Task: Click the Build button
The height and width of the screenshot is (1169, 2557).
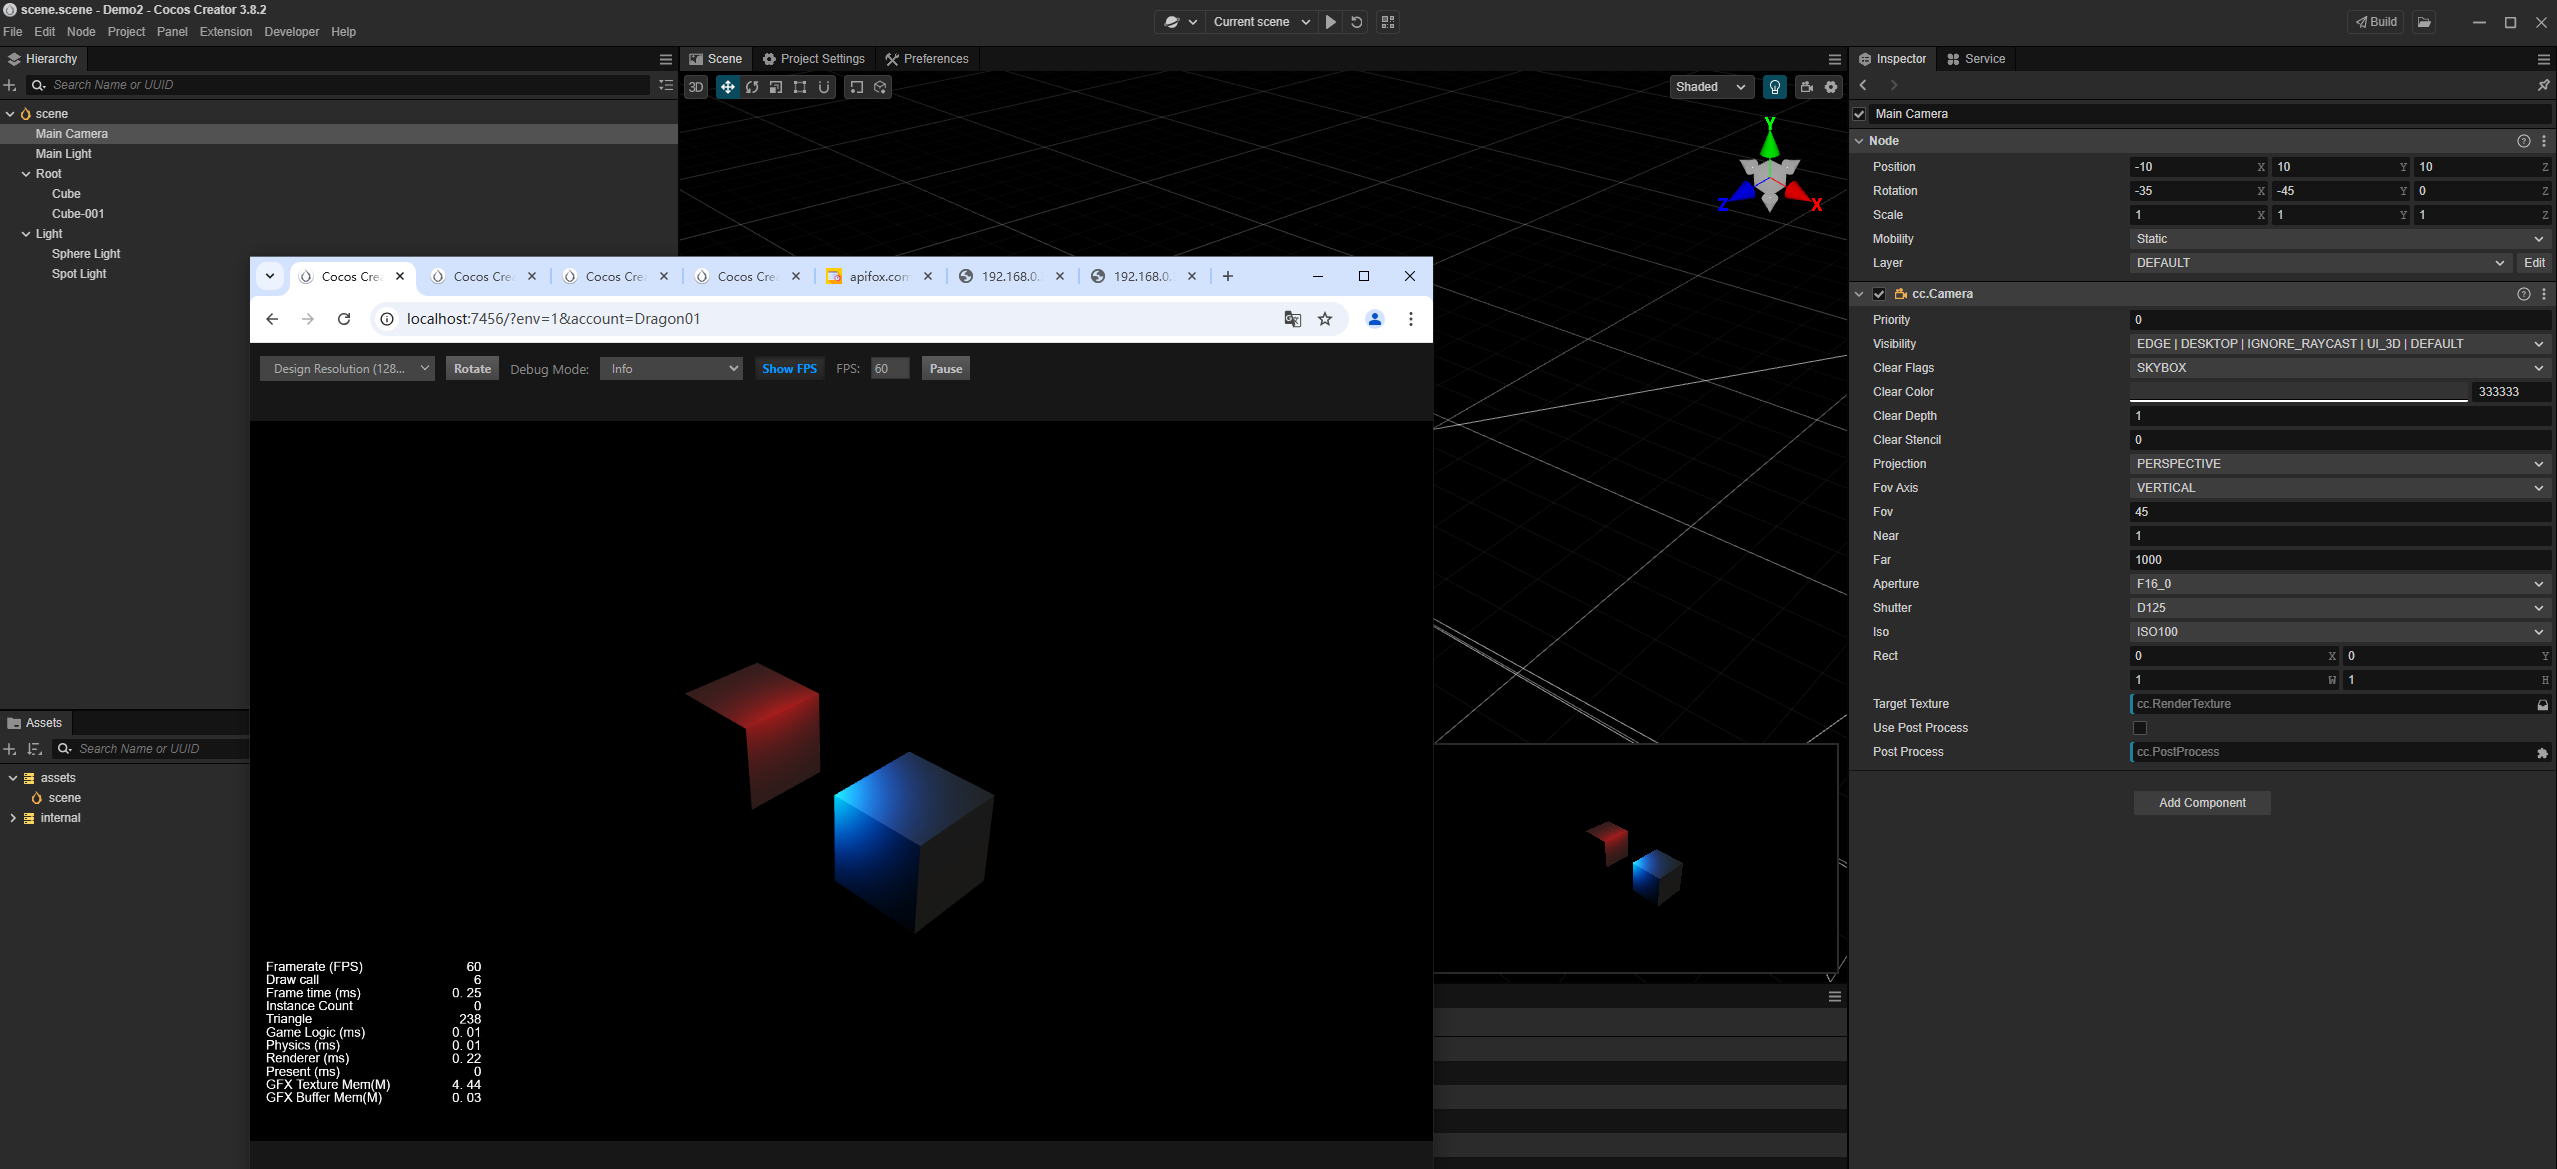Action: [2375, 22]
